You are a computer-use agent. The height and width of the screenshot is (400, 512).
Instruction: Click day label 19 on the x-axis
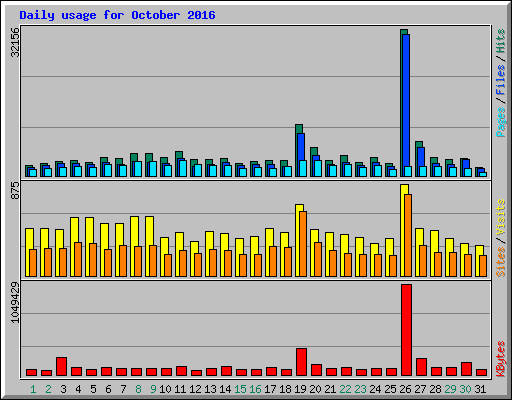click(x=300, y=389)
